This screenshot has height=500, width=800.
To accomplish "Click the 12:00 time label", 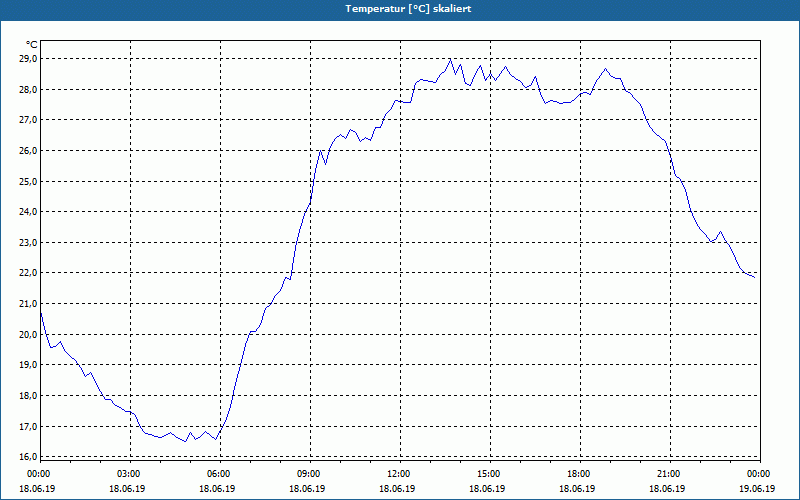I will tap(400, 474).
